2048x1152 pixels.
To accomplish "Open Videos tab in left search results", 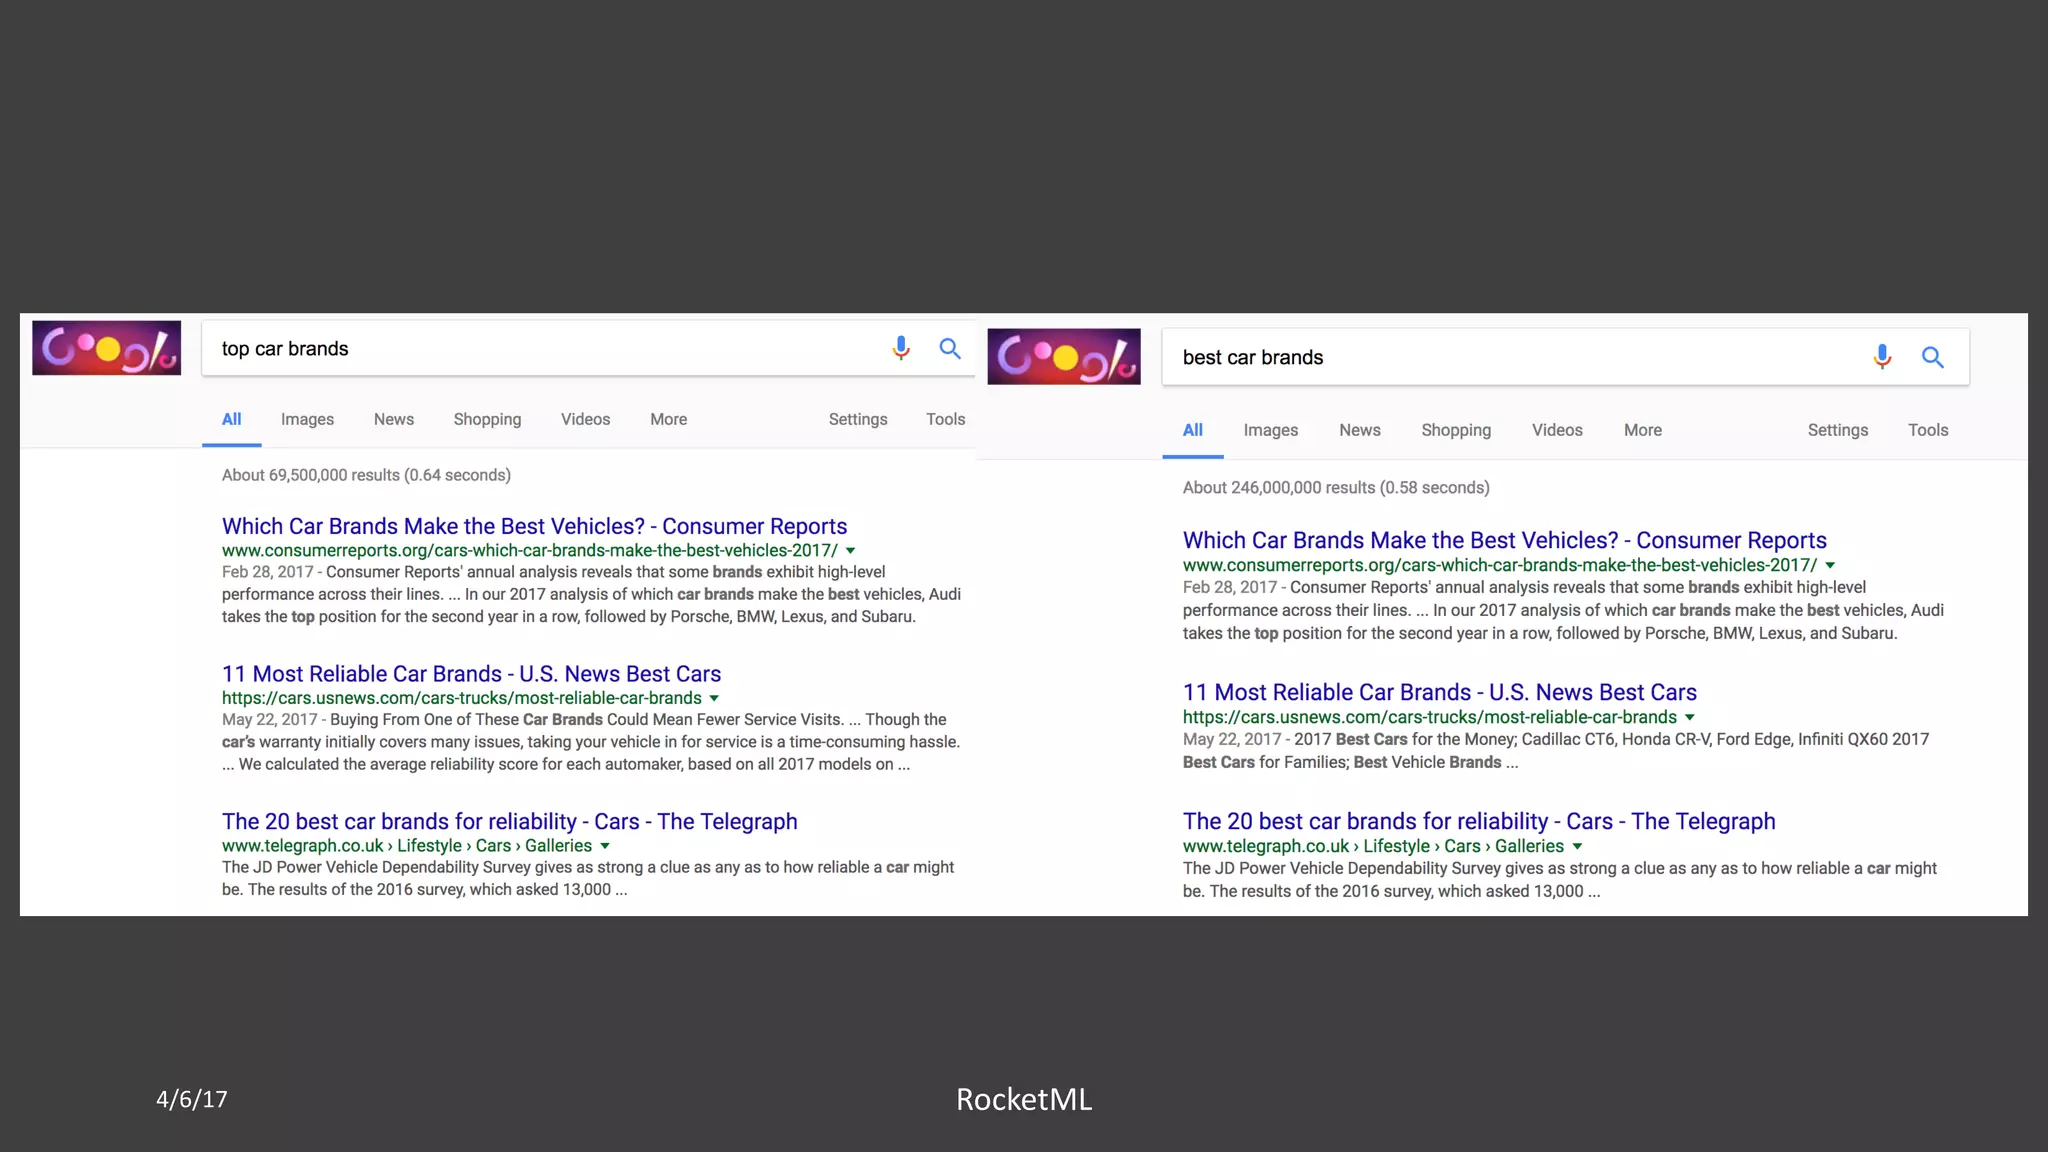I will pos(585,419).
